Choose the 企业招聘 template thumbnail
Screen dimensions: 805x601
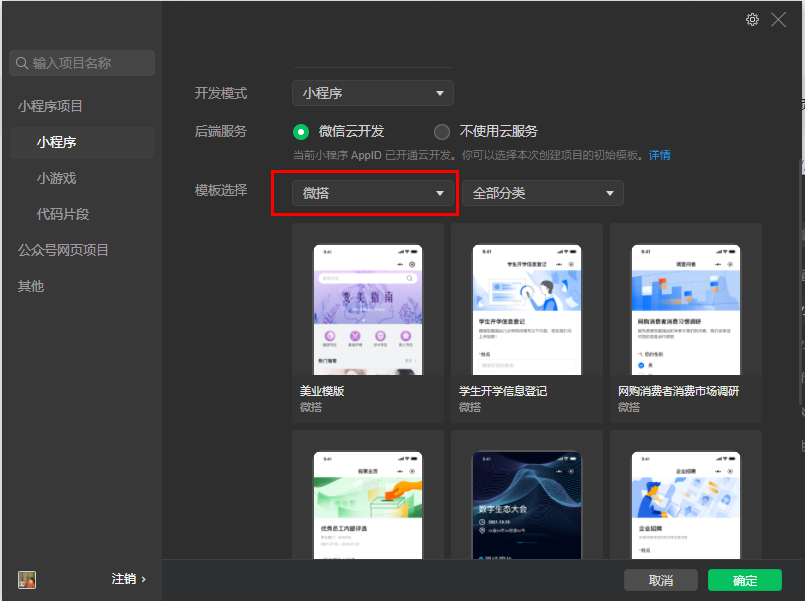686,505
